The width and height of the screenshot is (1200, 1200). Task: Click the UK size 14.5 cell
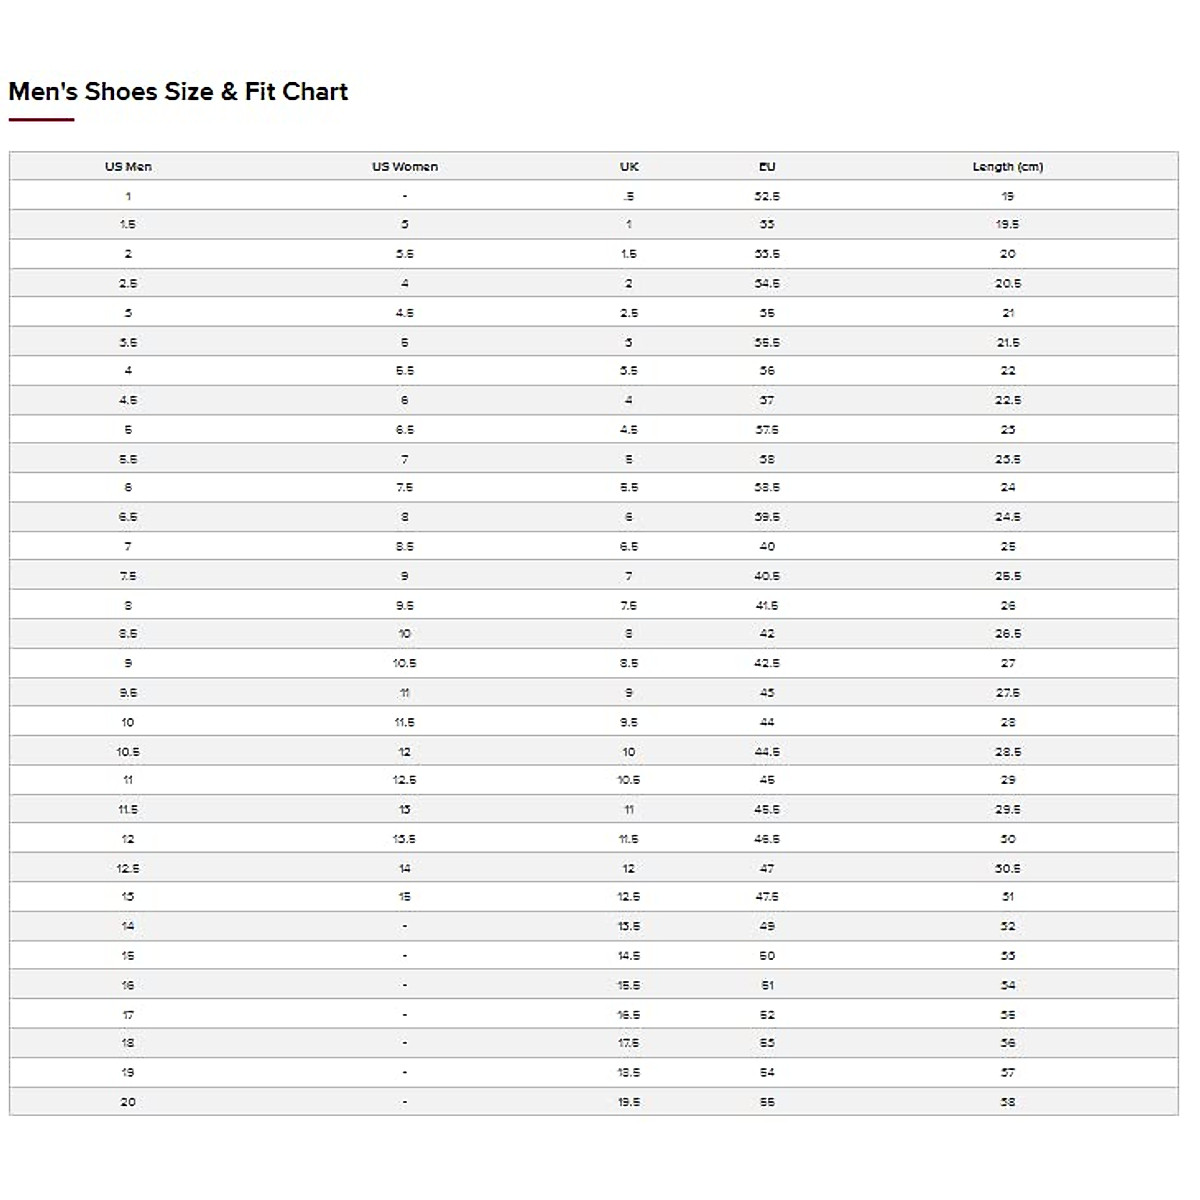click(x=629, y=956)
